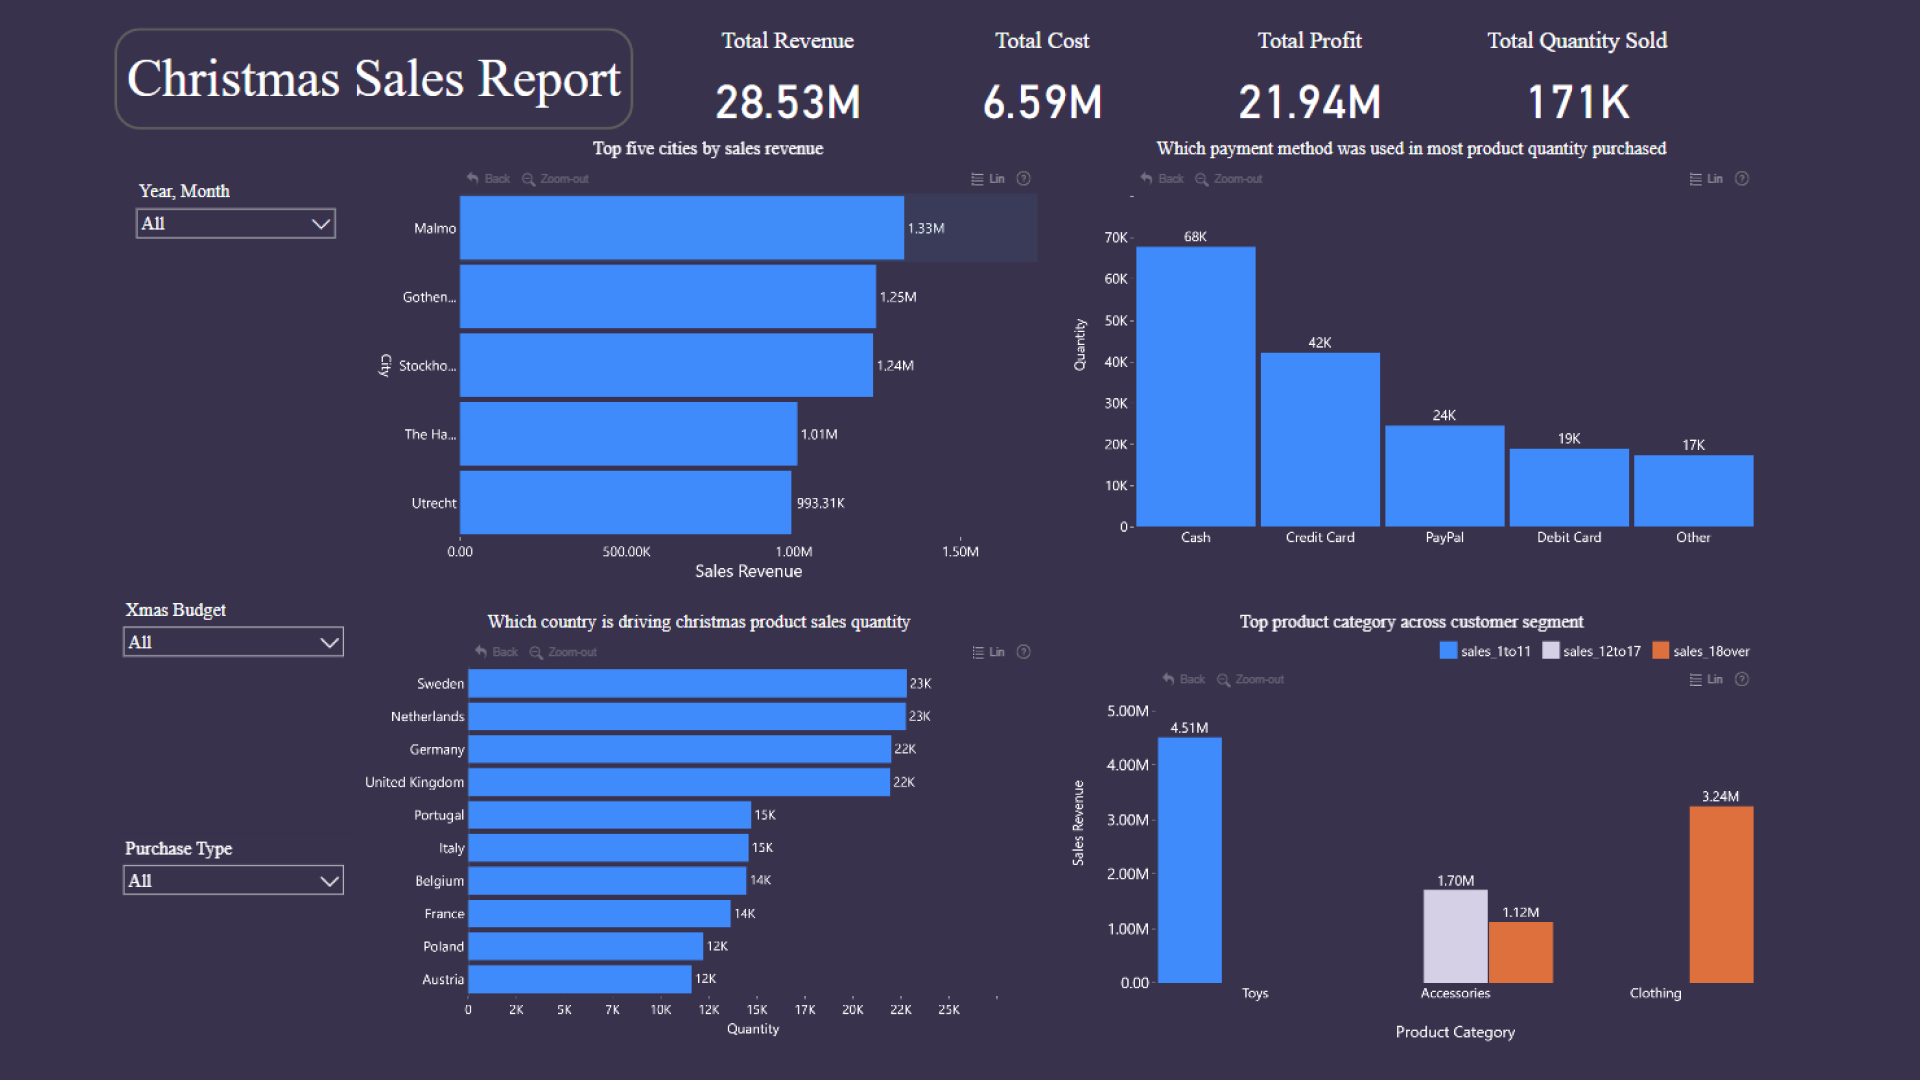Open the Purchase Type dropdown

pyautogui.click(x=233, y=881)
